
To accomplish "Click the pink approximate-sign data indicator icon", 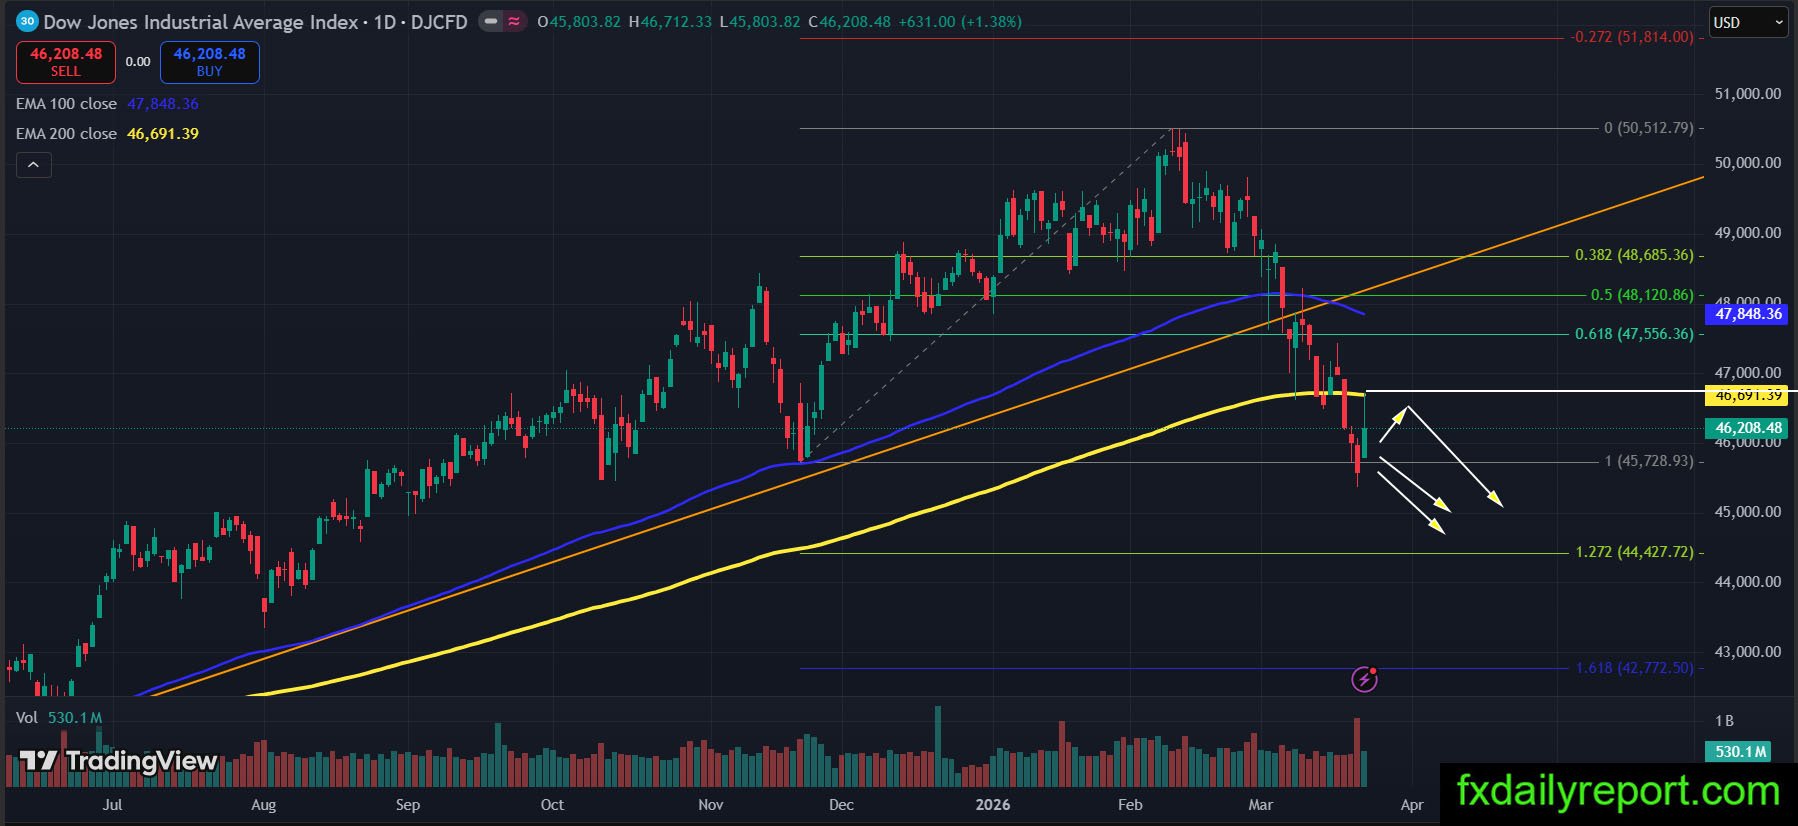I will [514, 21].
